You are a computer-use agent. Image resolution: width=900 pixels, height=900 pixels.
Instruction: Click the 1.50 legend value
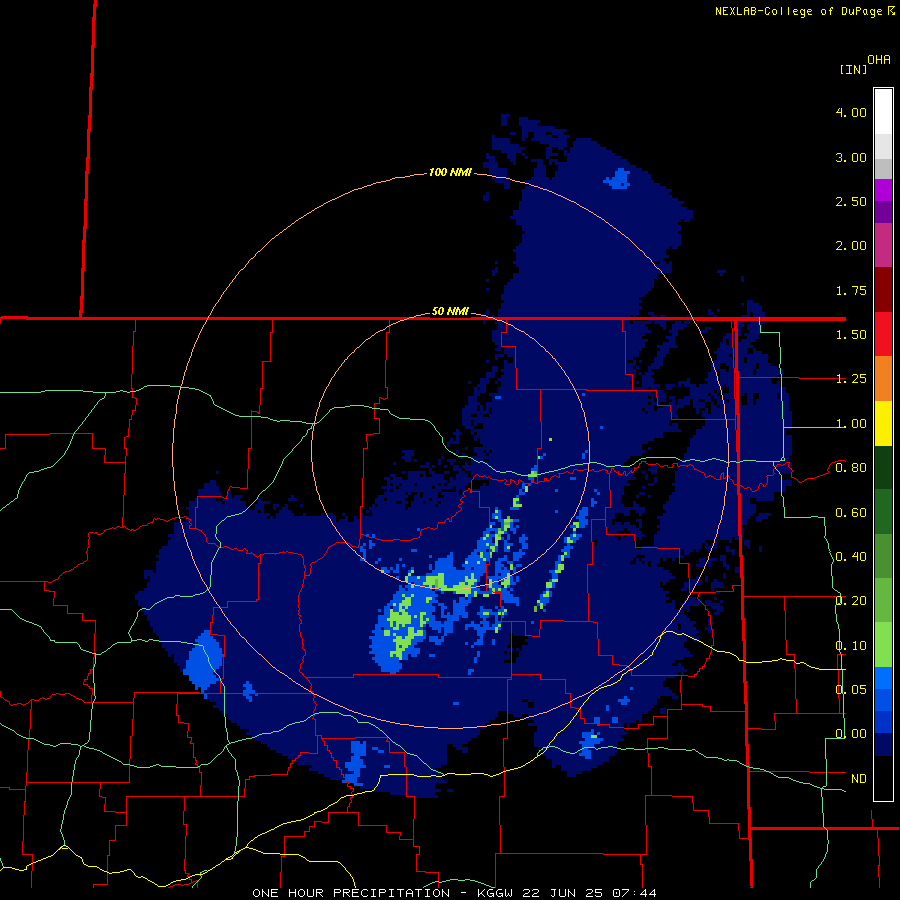pos(851,335)
